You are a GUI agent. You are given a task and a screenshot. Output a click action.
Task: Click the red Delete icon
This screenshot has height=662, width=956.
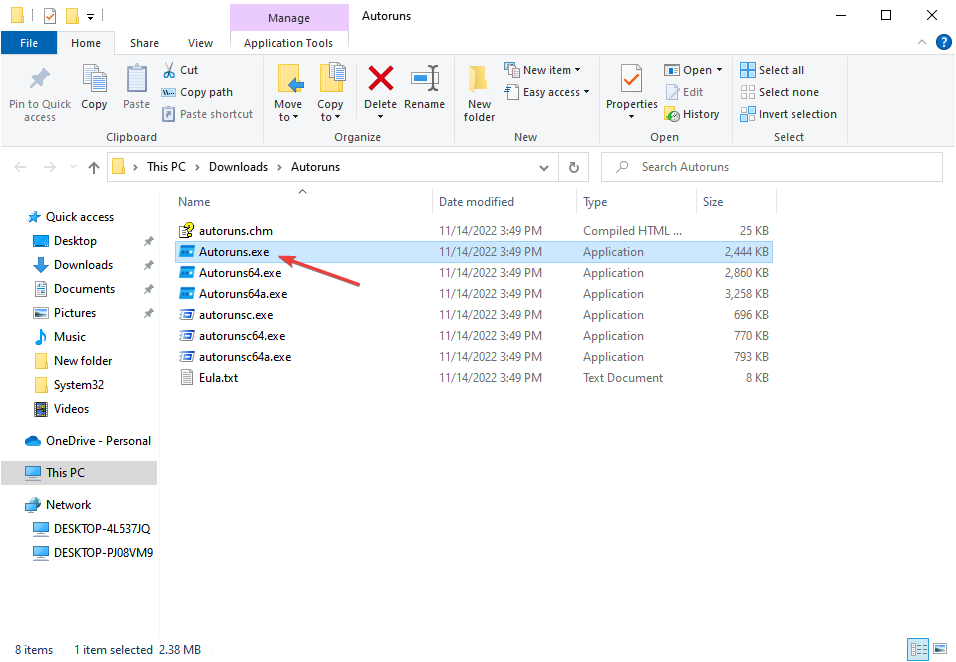coord(380,79)
